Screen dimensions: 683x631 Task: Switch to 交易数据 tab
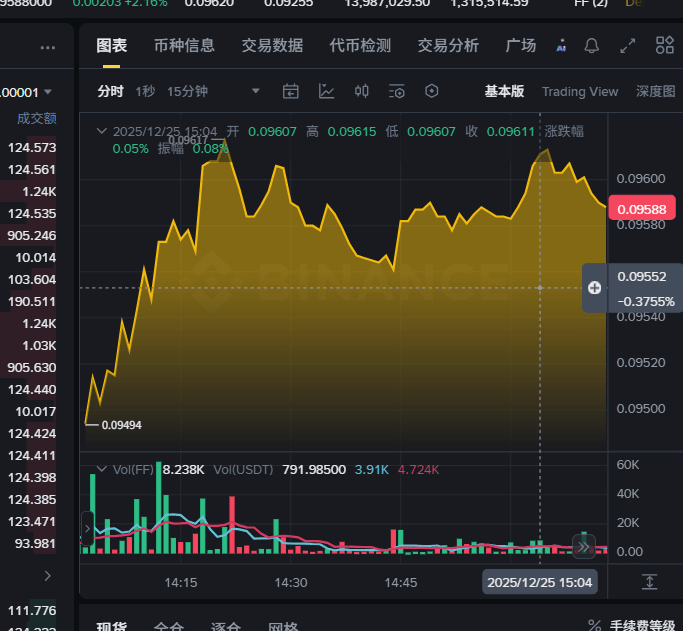(272, 45)
